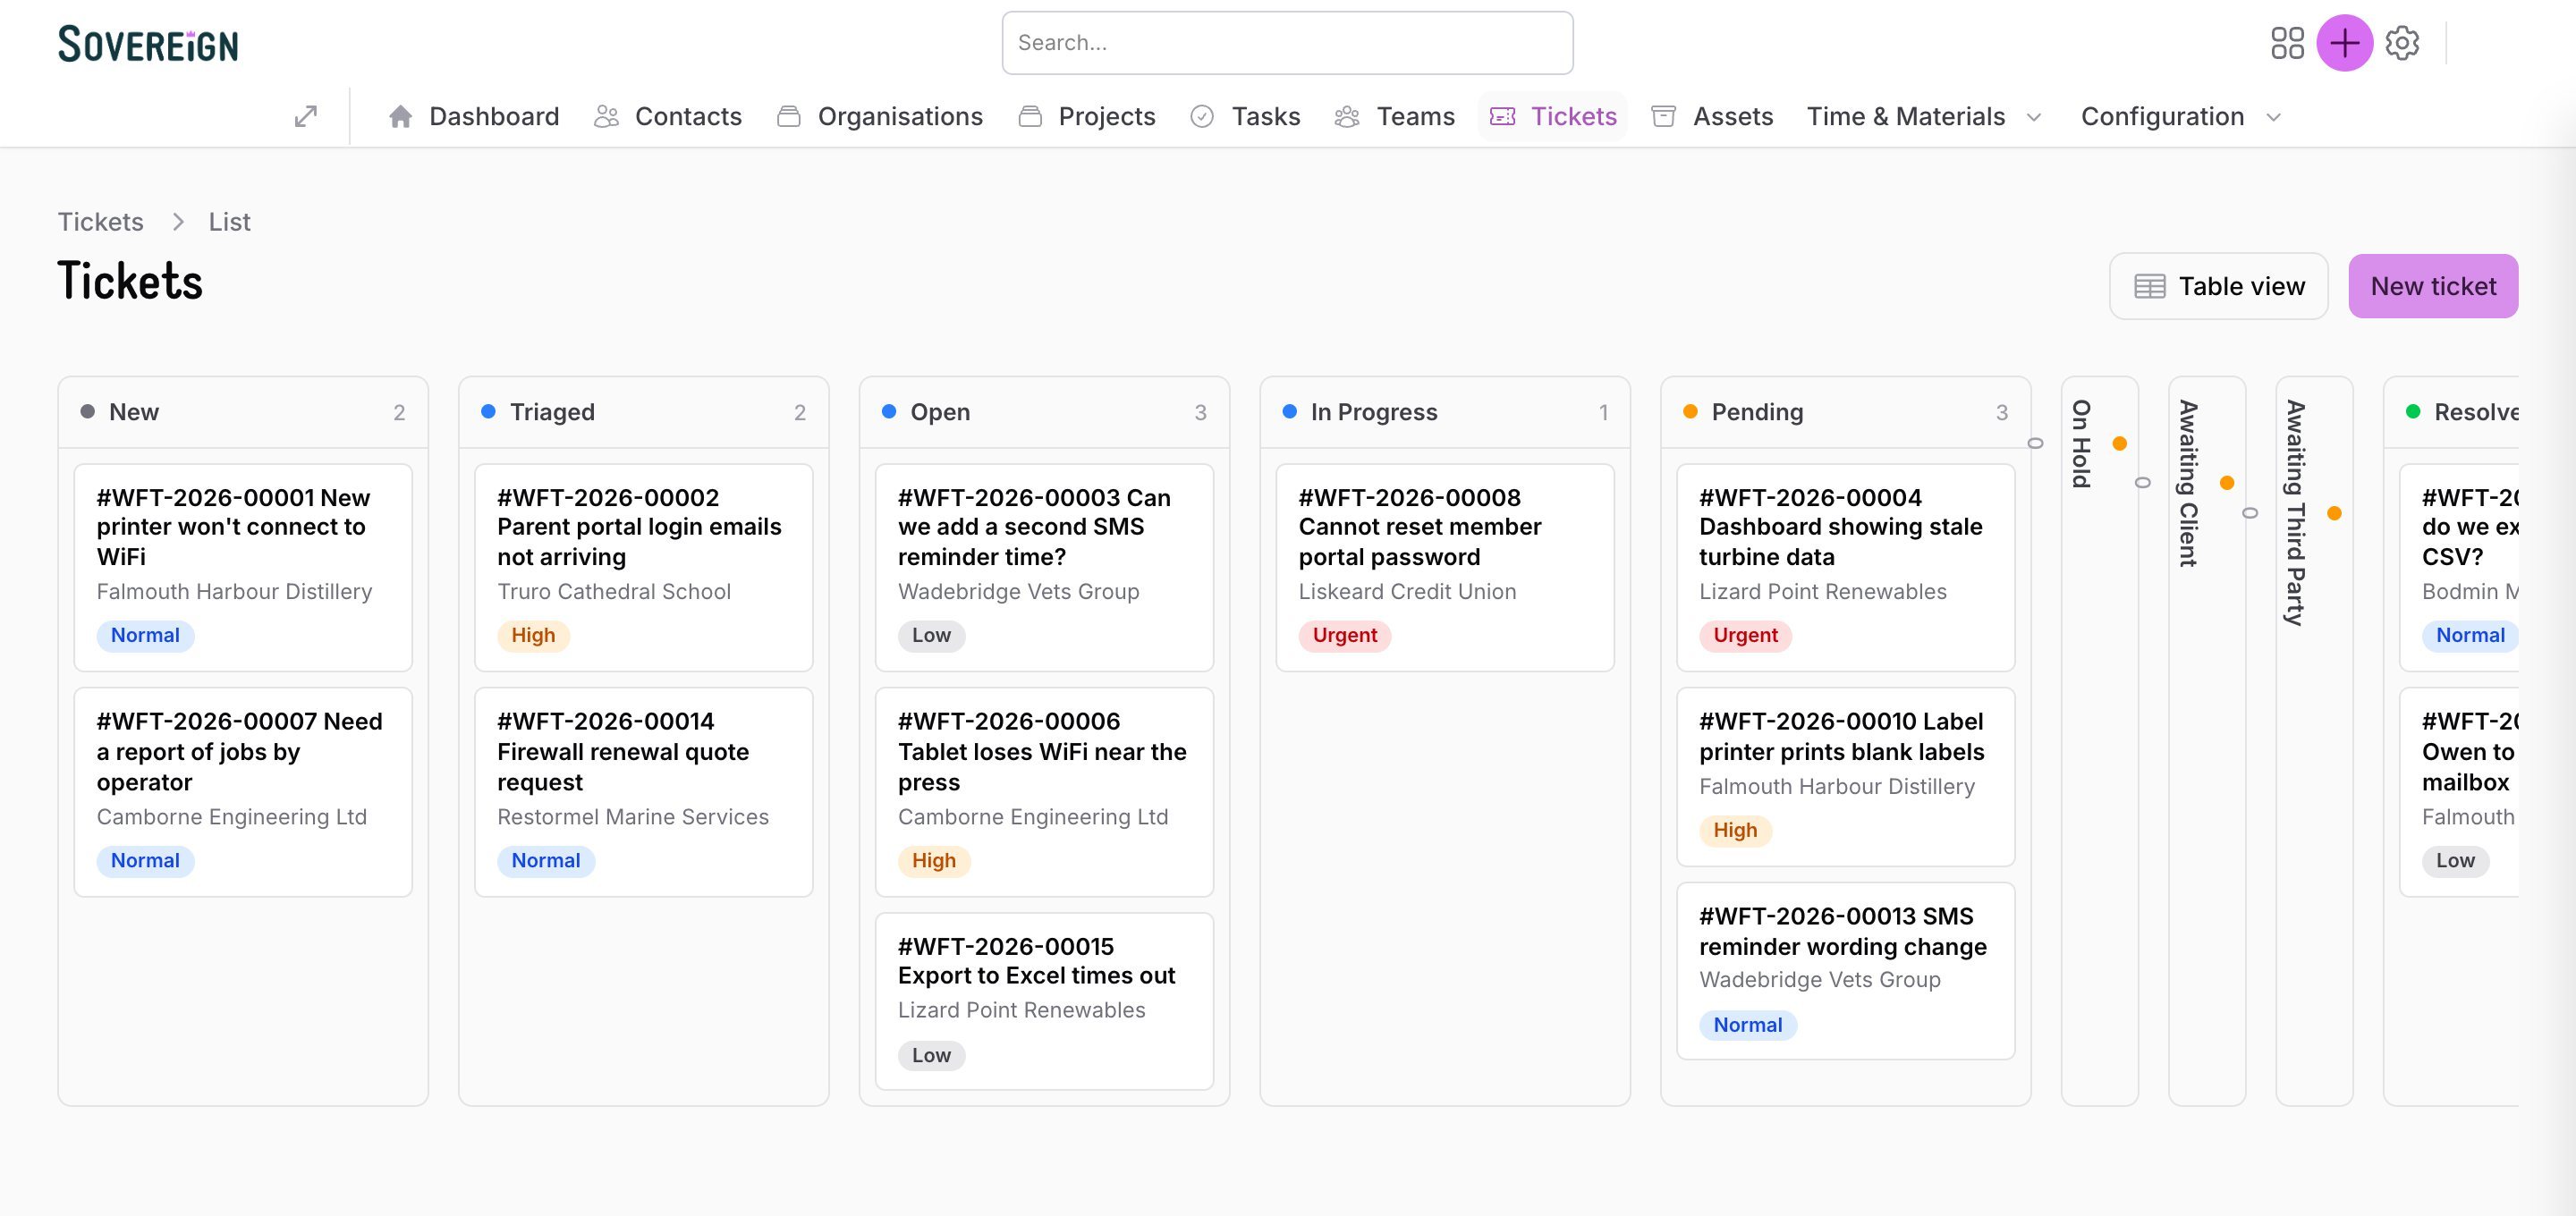Open ticket WFT-2026-00015 Export to Excel times out
2576x1216 pixels.
point(1044,1001)
